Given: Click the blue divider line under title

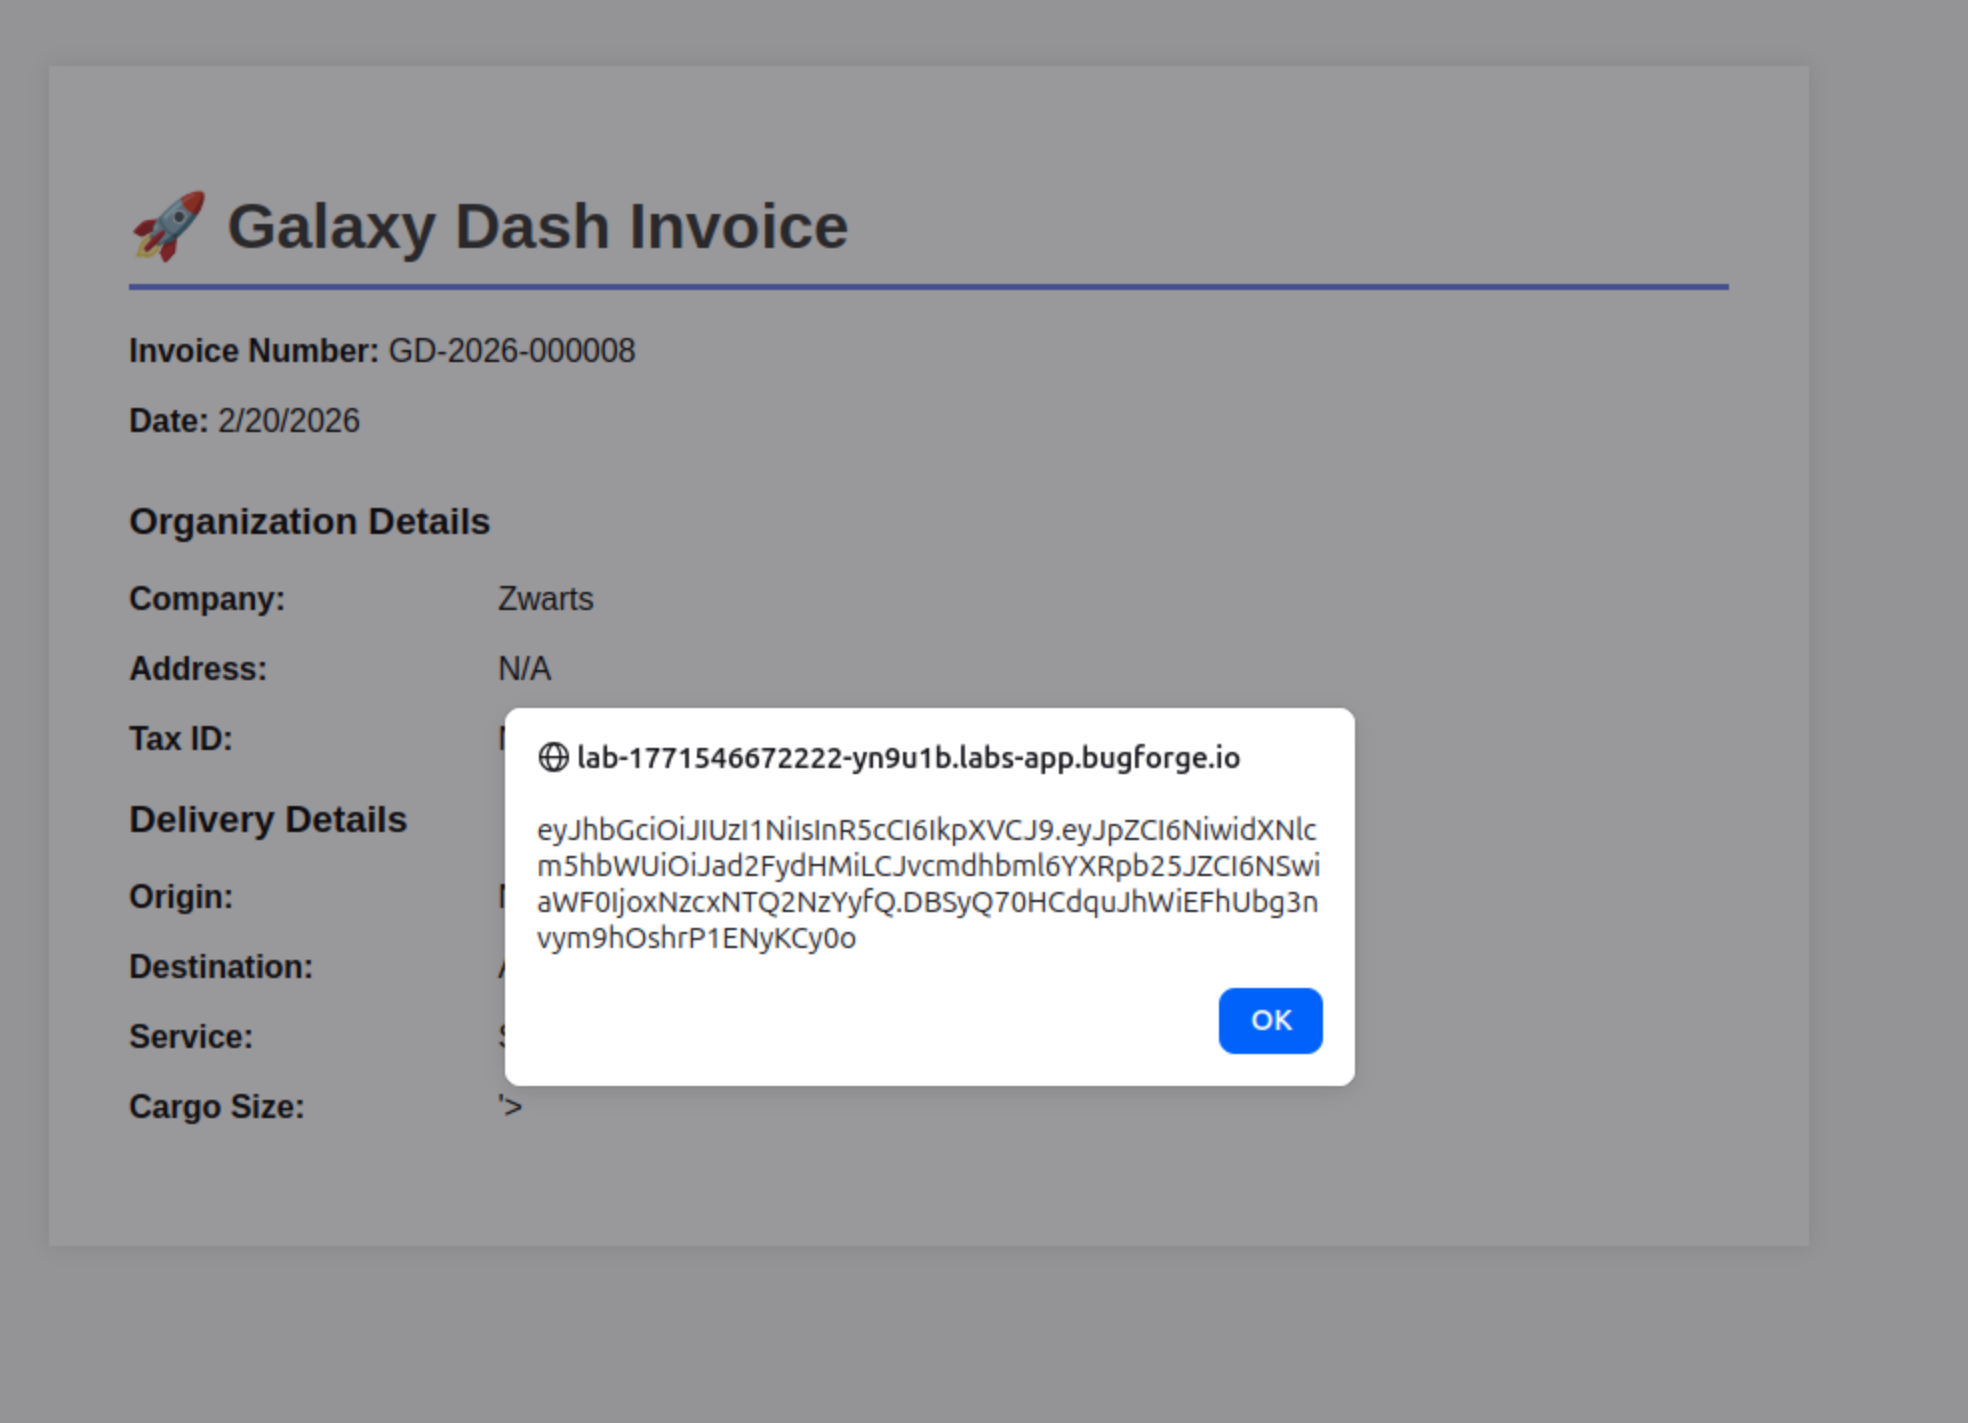Looking at the screenshot, I should [x=927, y=287].
